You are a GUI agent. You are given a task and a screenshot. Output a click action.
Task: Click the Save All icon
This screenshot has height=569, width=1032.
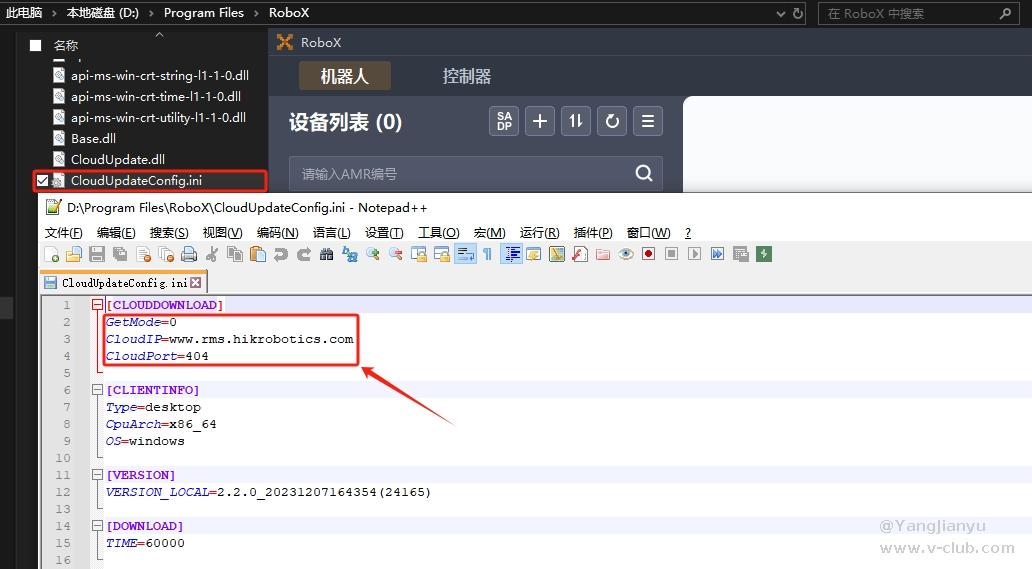(x=120, y=254)
